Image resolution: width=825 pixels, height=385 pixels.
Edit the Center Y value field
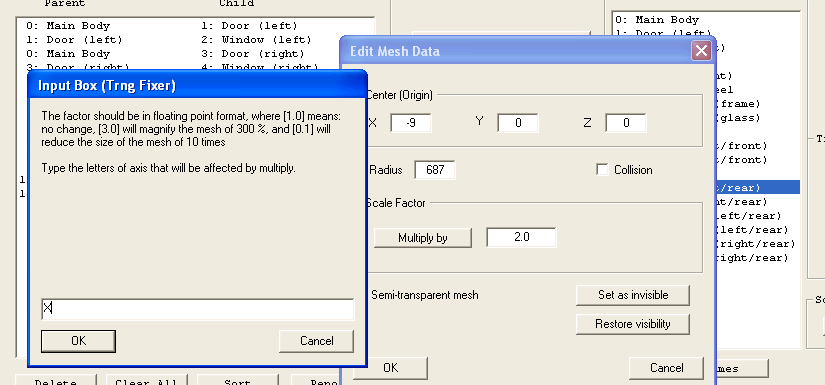(x=518, y=123)
